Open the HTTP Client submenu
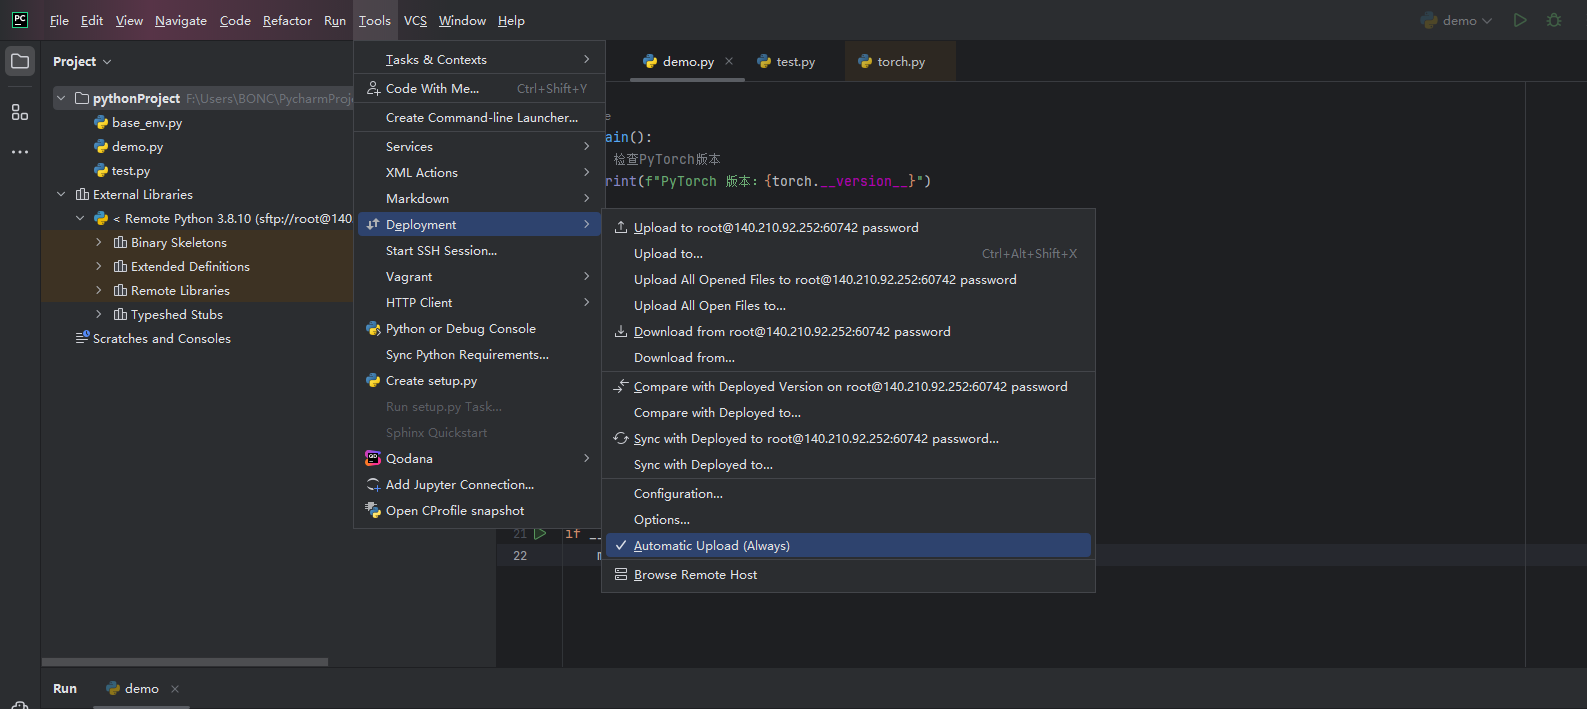Viewport: 1587px width, 709px height. 479,302
